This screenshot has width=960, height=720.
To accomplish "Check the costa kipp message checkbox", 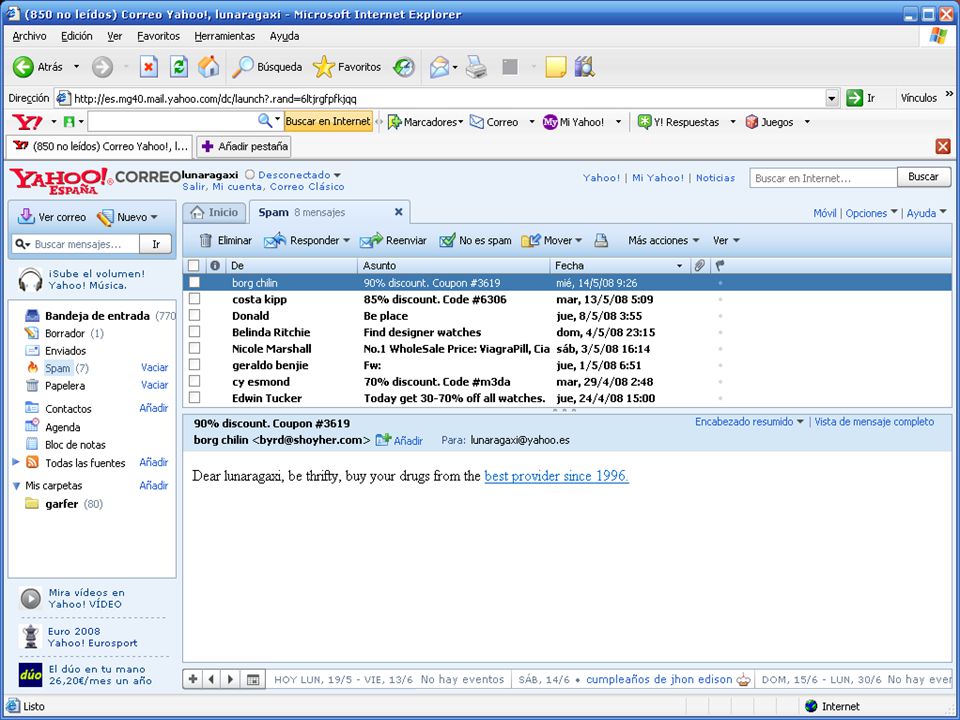I will (x=194, y=299).
